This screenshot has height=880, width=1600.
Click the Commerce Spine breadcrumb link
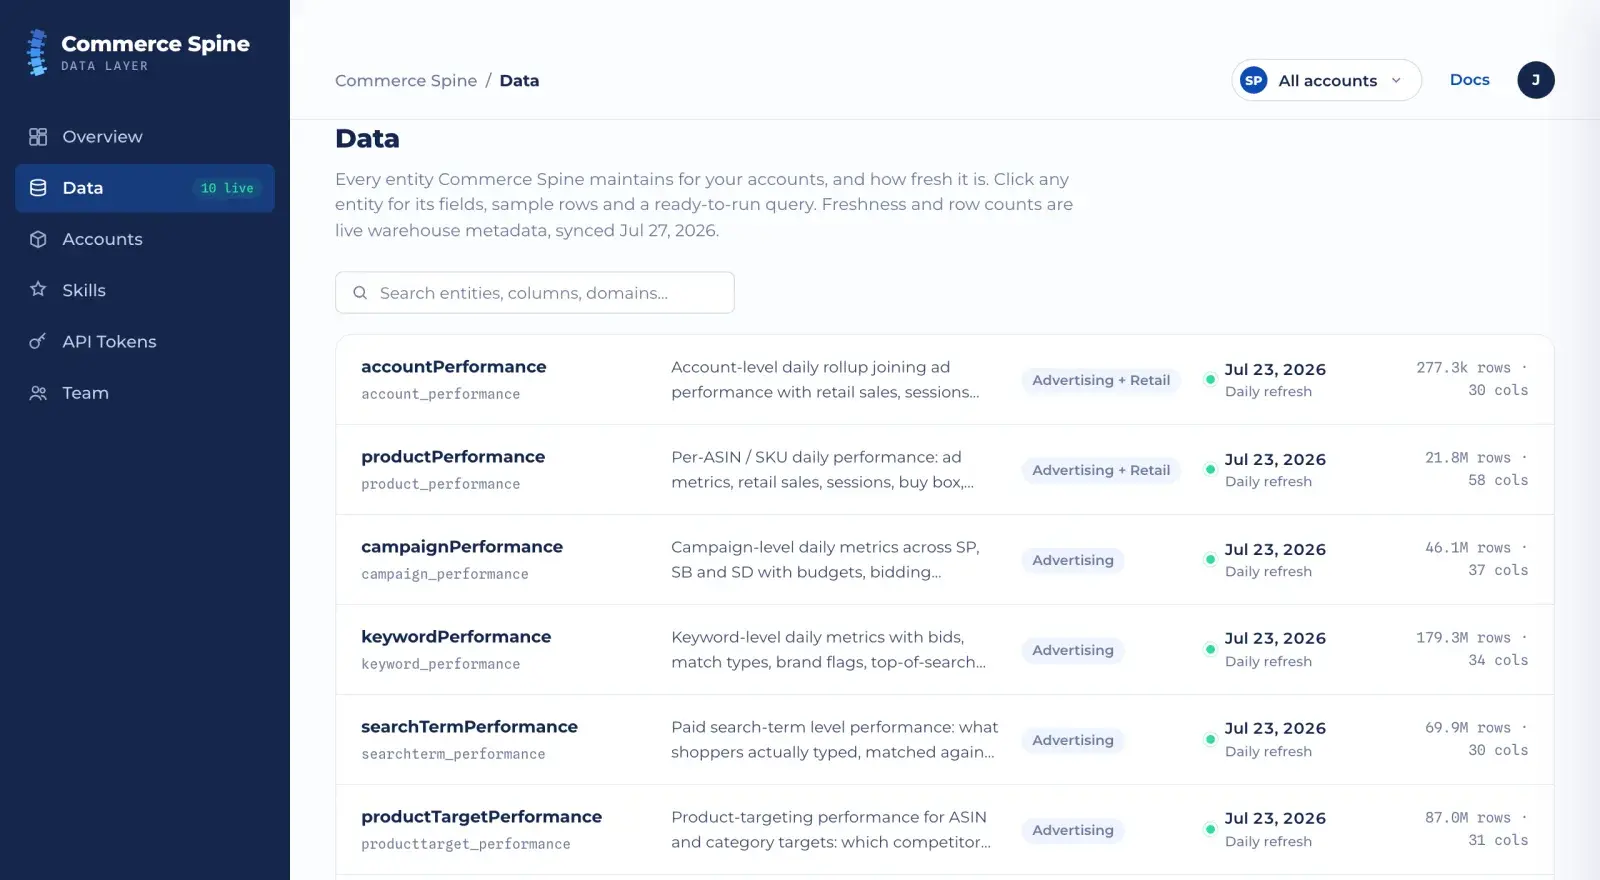pos(406,81)
